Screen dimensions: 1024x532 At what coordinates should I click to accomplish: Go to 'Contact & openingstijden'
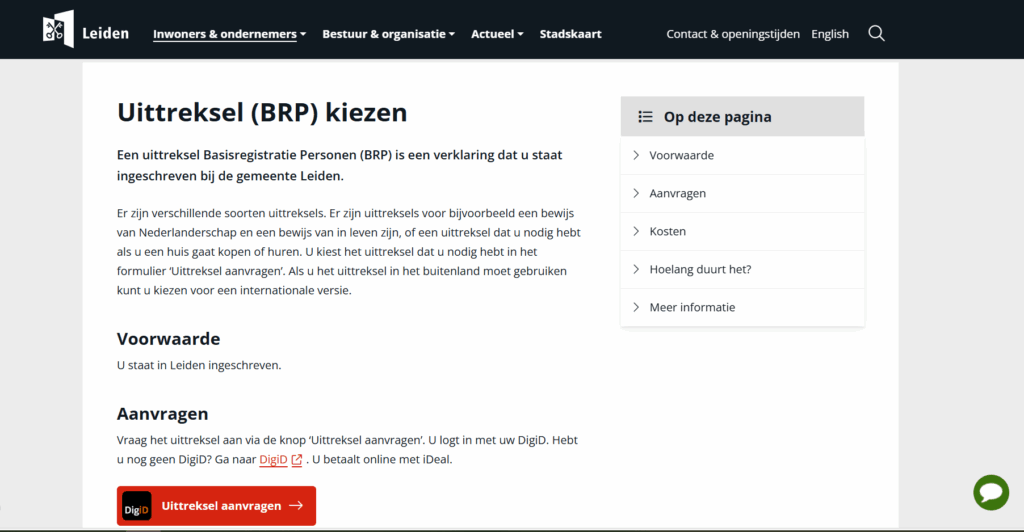tap(733, 34)
